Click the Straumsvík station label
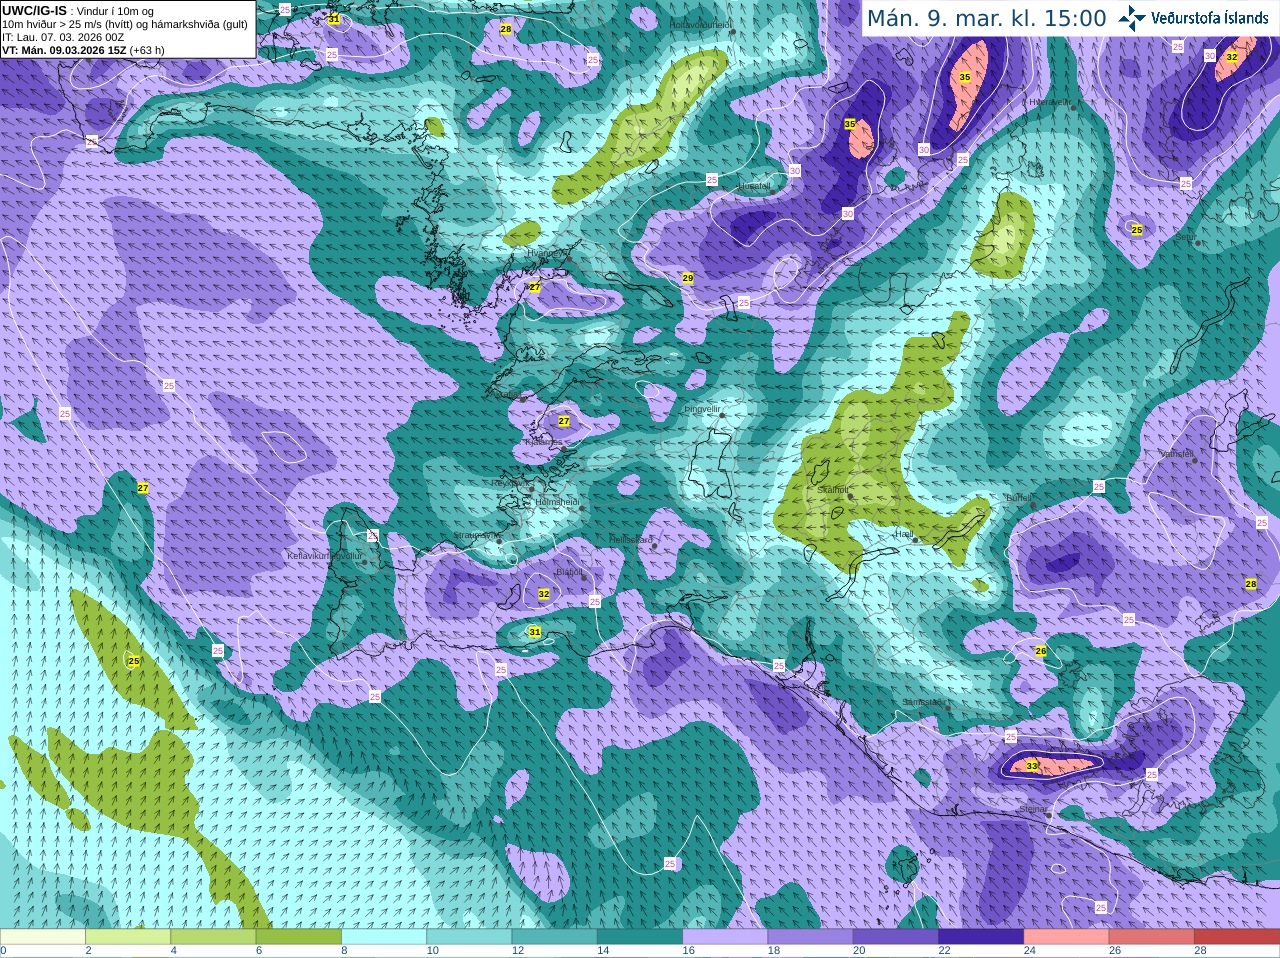 click(x=476, y=535)
